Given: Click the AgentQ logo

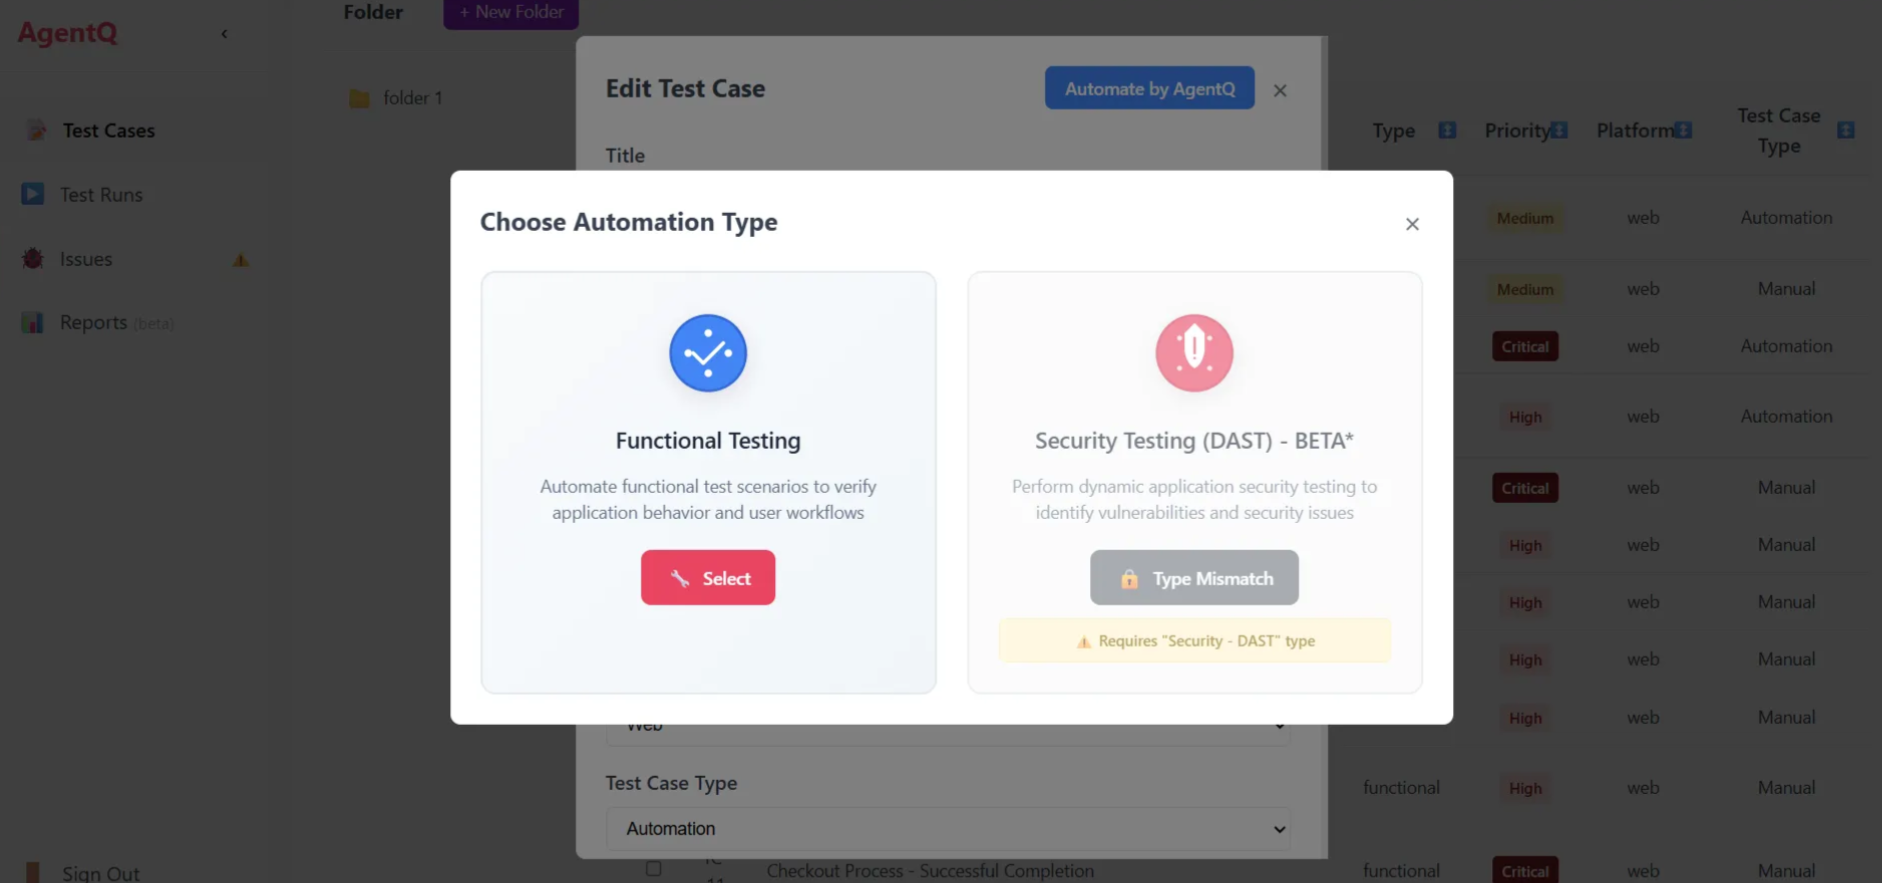Looking at the screenshot, I should pyautogui.click(x=66, y=31).
